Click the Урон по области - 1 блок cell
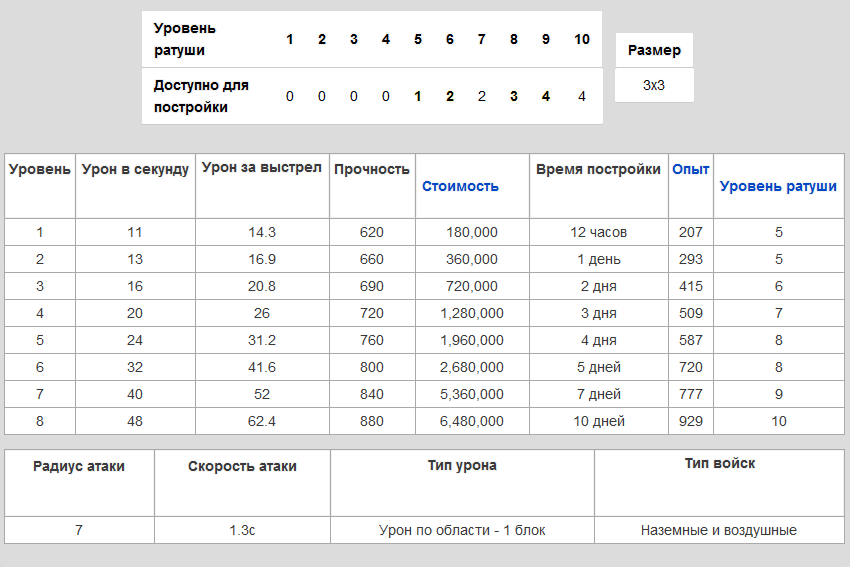The height and width of the screenshot is (567, 850). 462,530
